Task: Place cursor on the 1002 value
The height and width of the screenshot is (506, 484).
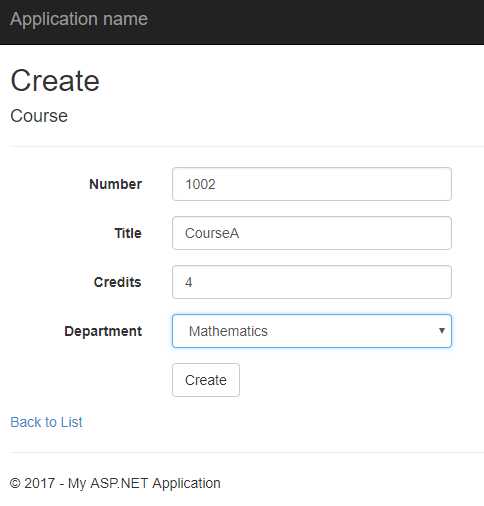Action: pyautogui.click(x=200, y=184)
